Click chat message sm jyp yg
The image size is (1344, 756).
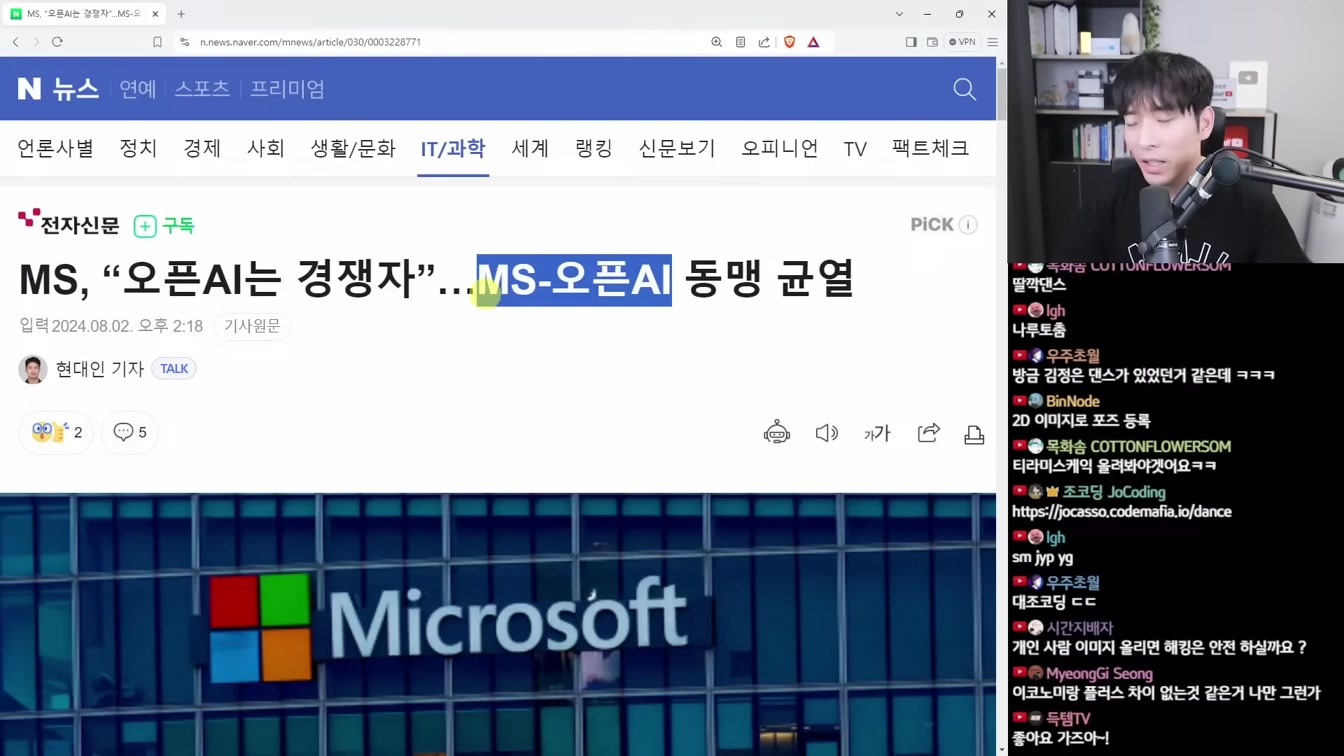pos(1042,558)
